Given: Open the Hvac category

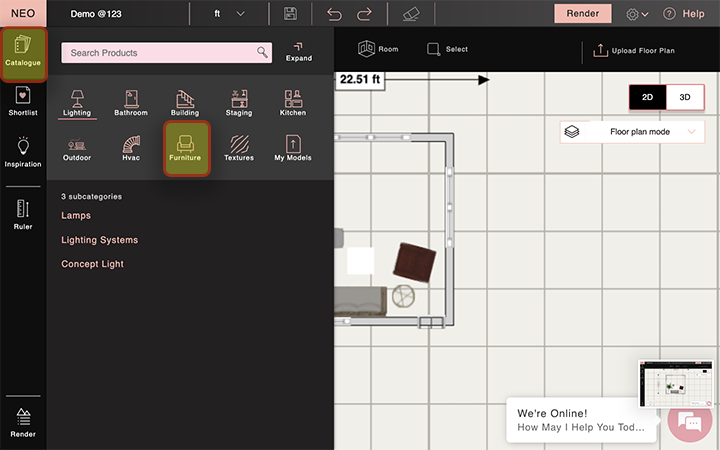Looking at the screenshot, I should [x=131, y=148].
